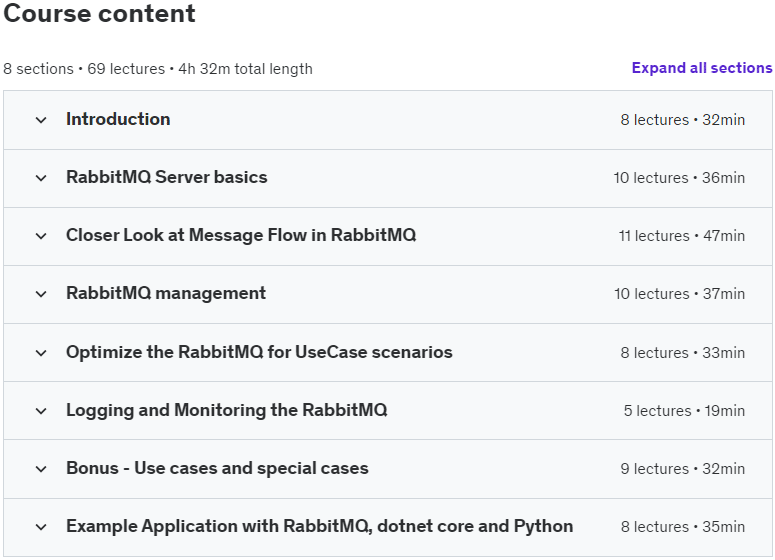Image resolution: width=775 pixels, height=560 pixels.
Task: Click the 8 lectures • 33min label
Action: pos(683,352)
